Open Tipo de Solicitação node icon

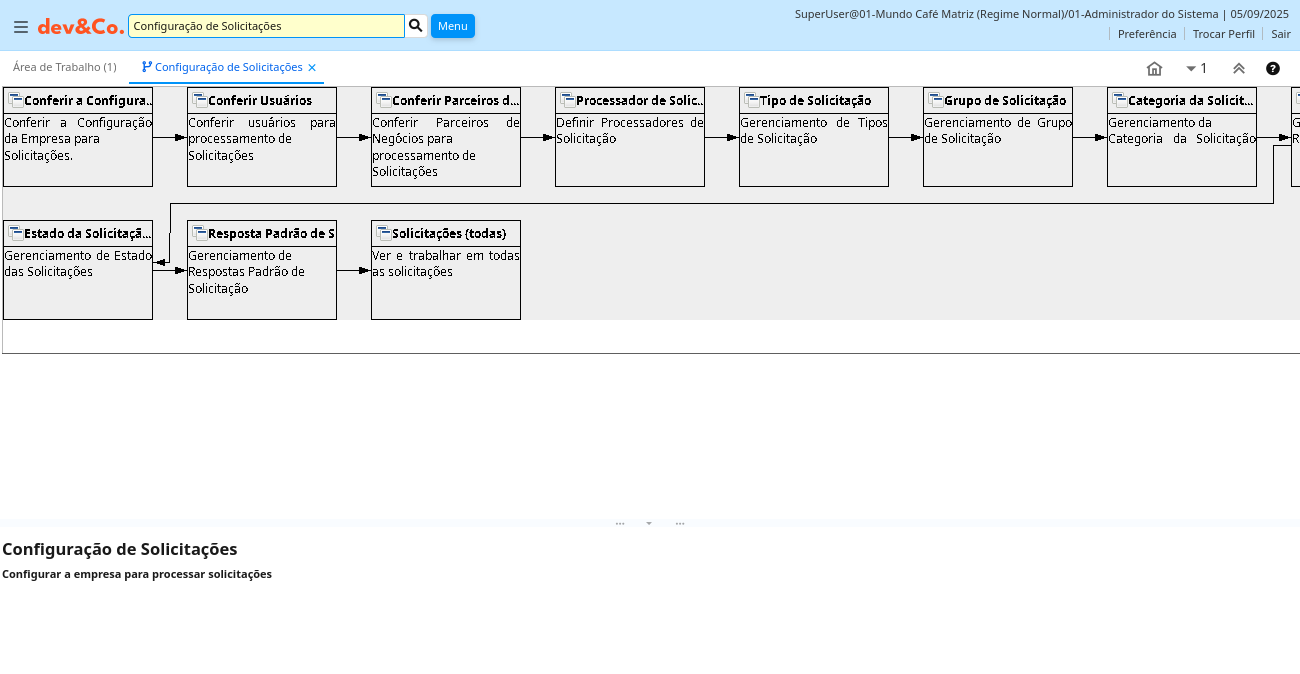[x=752, y=100]
